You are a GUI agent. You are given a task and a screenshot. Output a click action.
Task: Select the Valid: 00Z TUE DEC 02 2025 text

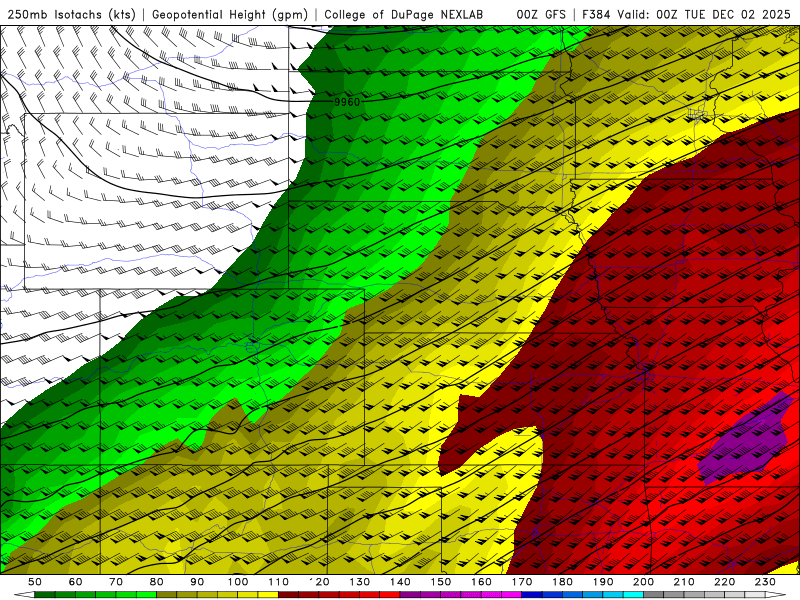pos(704,15)
